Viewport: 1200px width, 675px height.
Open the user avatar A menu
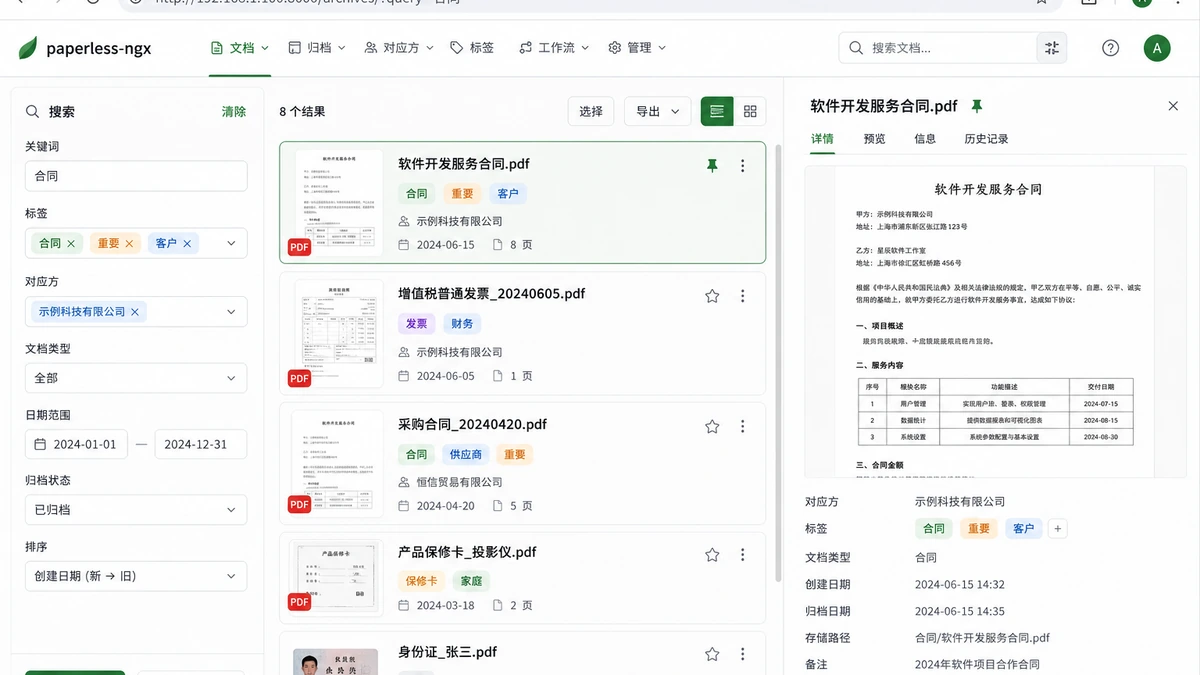tap(1157, 47)
